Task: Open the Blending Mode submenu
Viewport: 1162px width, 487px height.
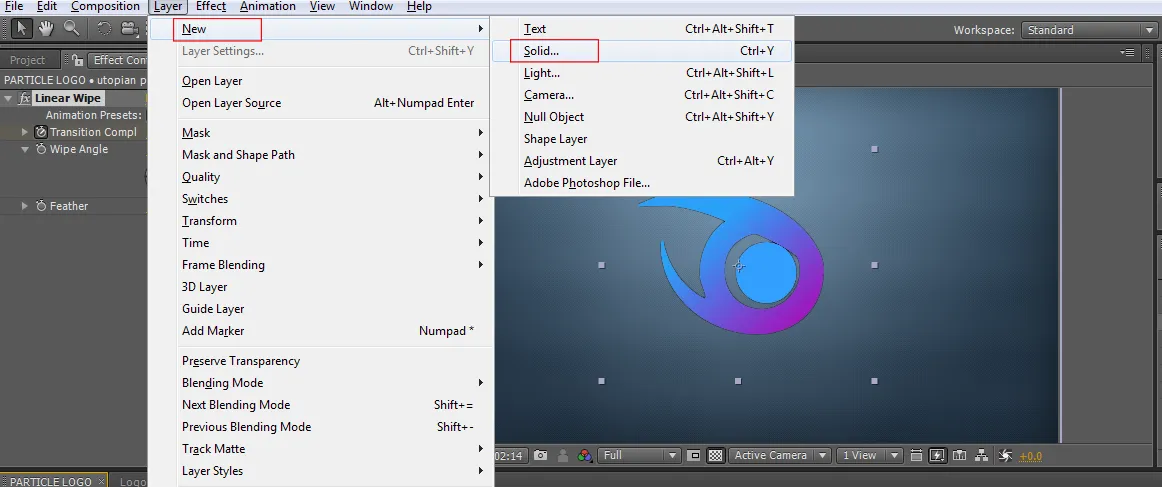Action: [321, 382]
